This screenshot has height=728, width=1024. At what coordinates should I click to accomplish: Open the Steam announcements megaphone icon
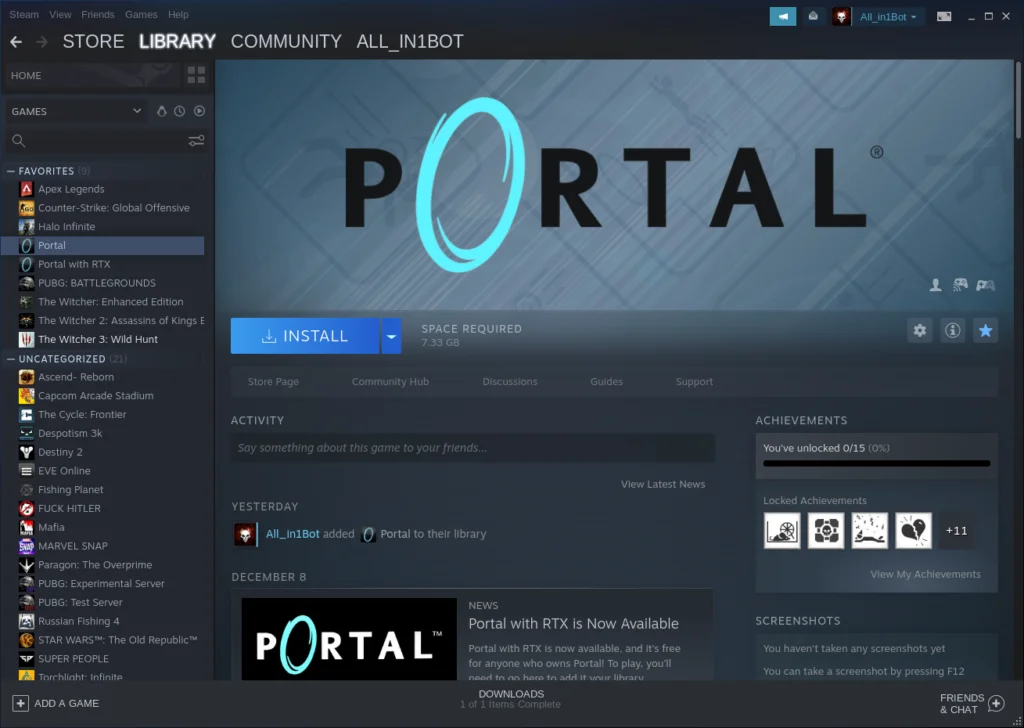[783, 16]
